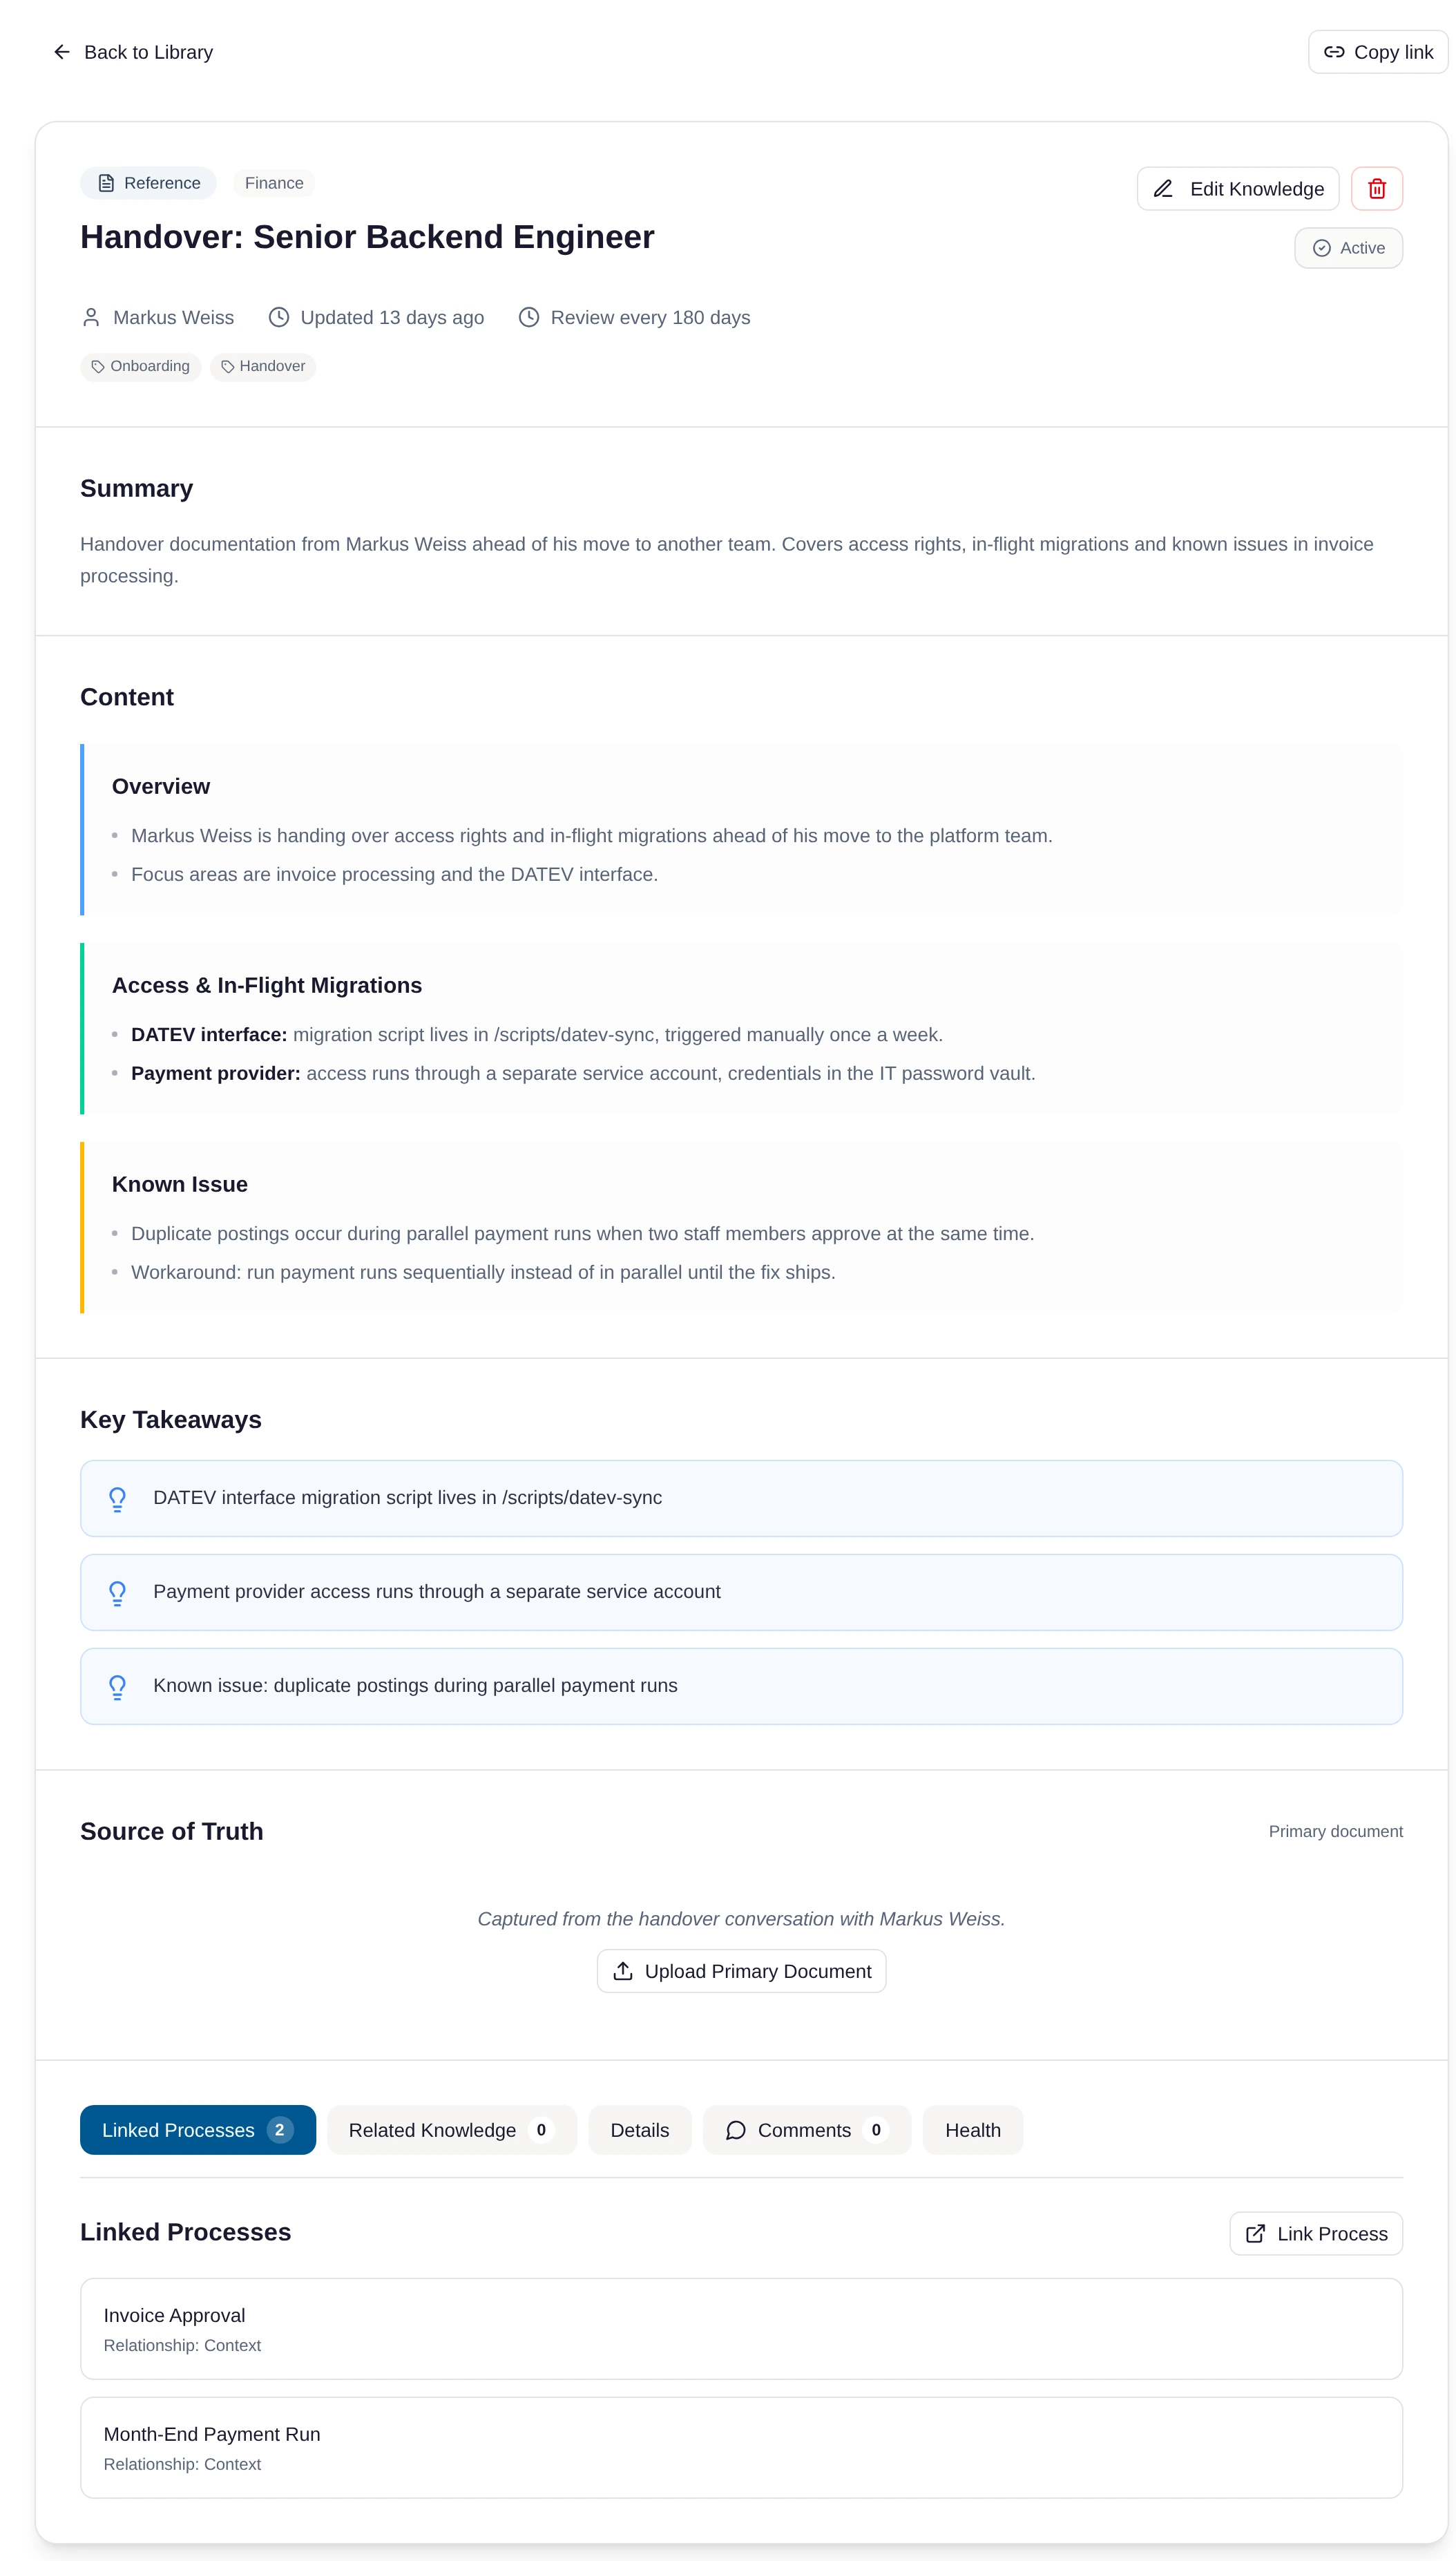1456x2561 pixels.
Task: Select the Onboarding tag
Action: 141,367
